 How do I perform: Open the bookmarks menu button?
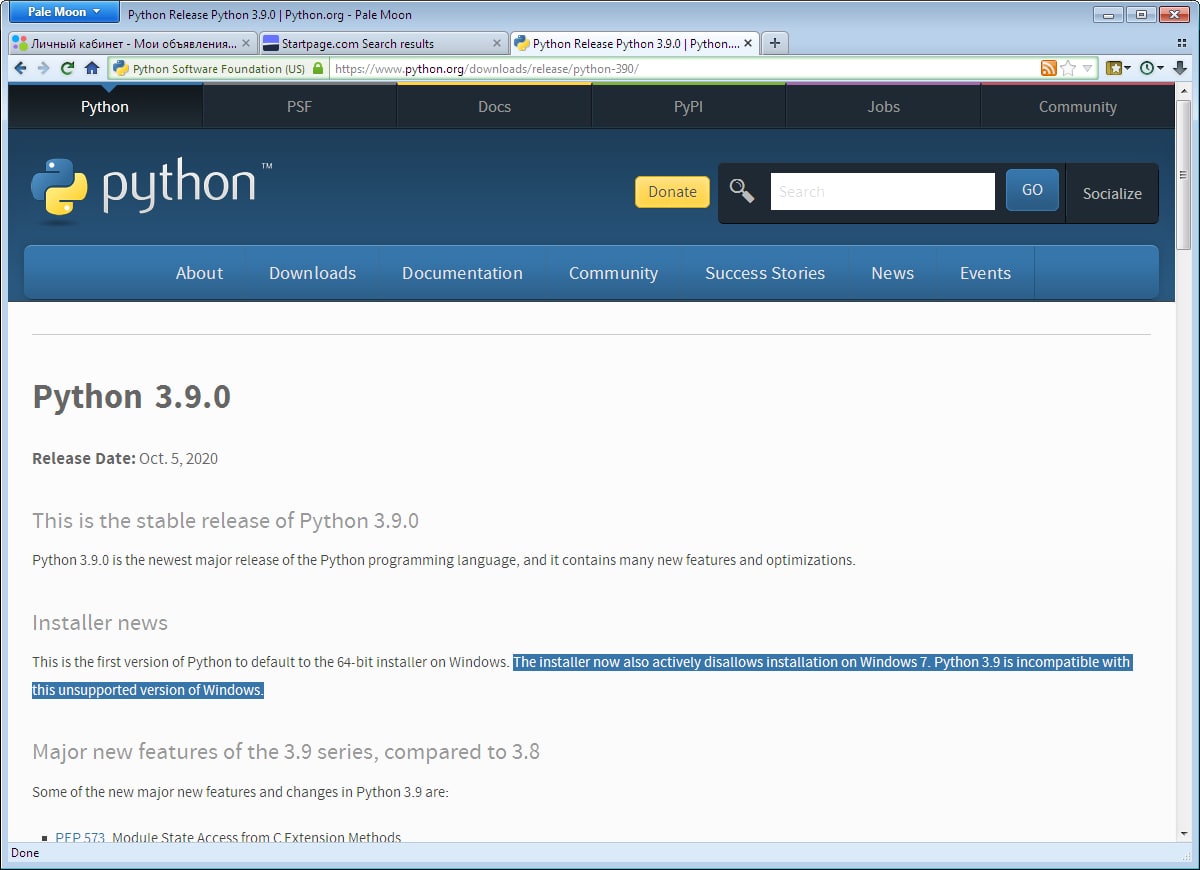(1118, 68)
